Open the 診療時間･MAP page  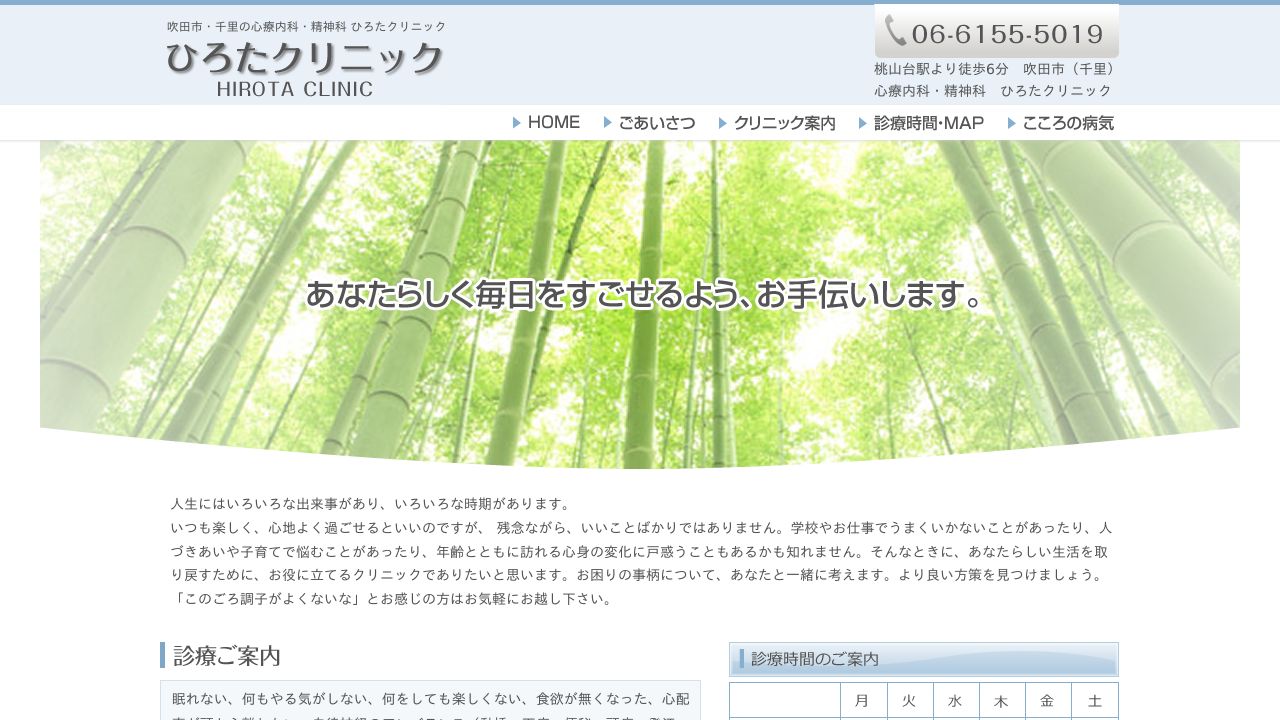[928, 122]
